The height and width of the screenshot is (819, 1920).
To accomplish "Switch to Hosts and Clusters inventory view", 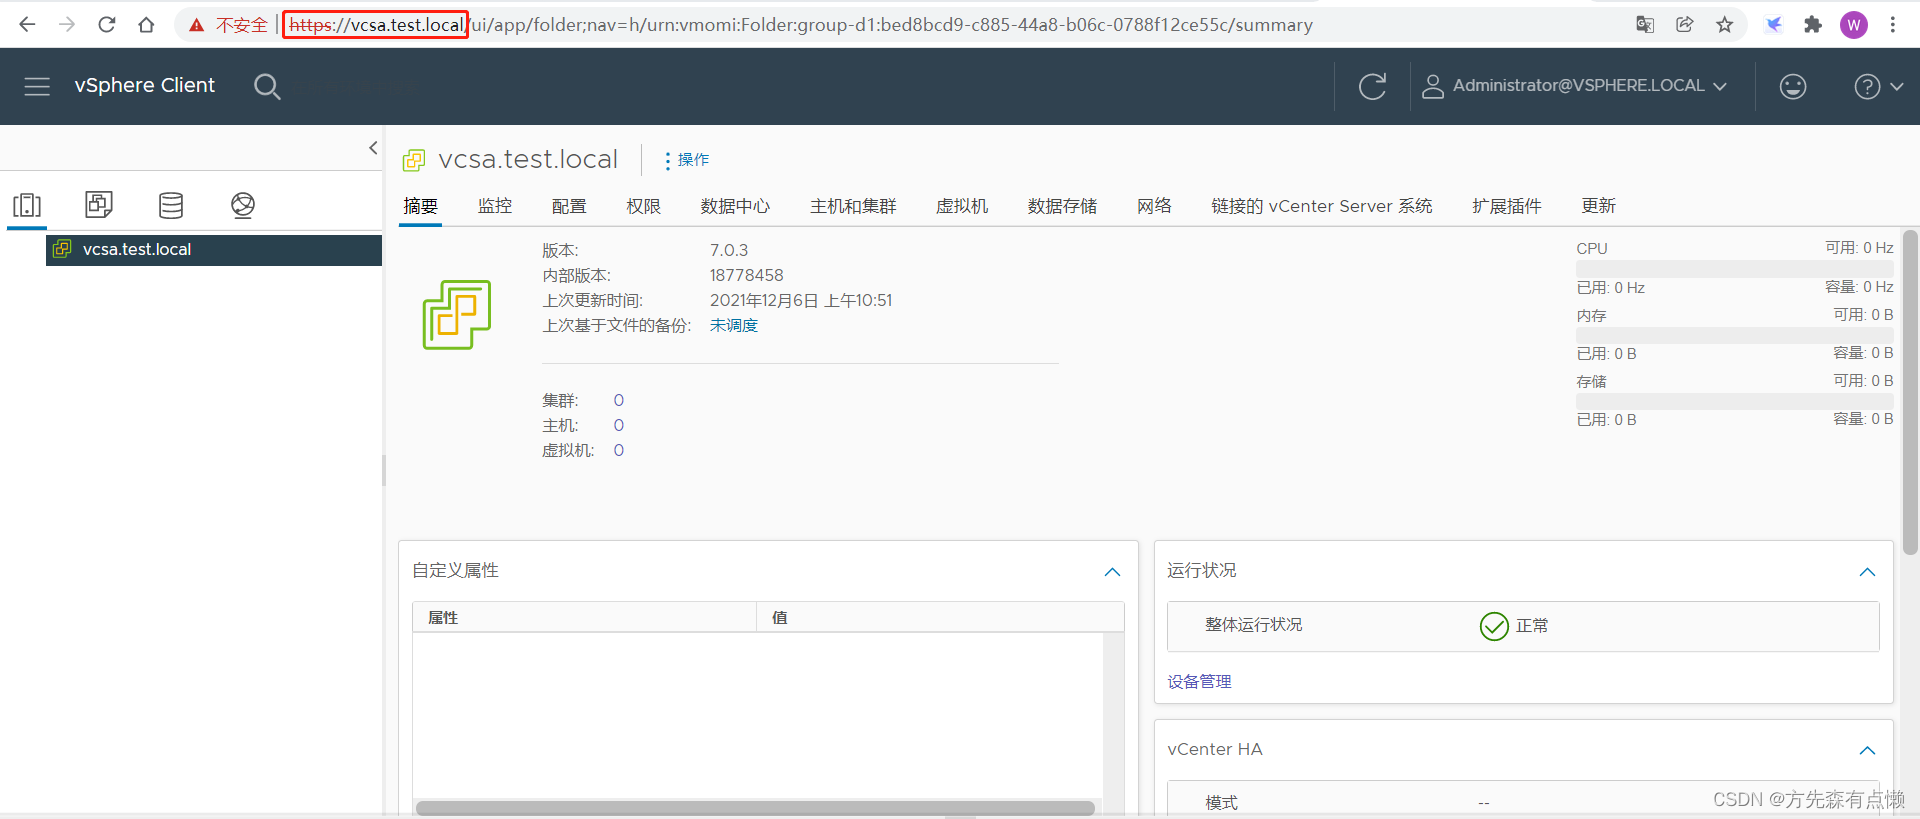I will [27, 205].
